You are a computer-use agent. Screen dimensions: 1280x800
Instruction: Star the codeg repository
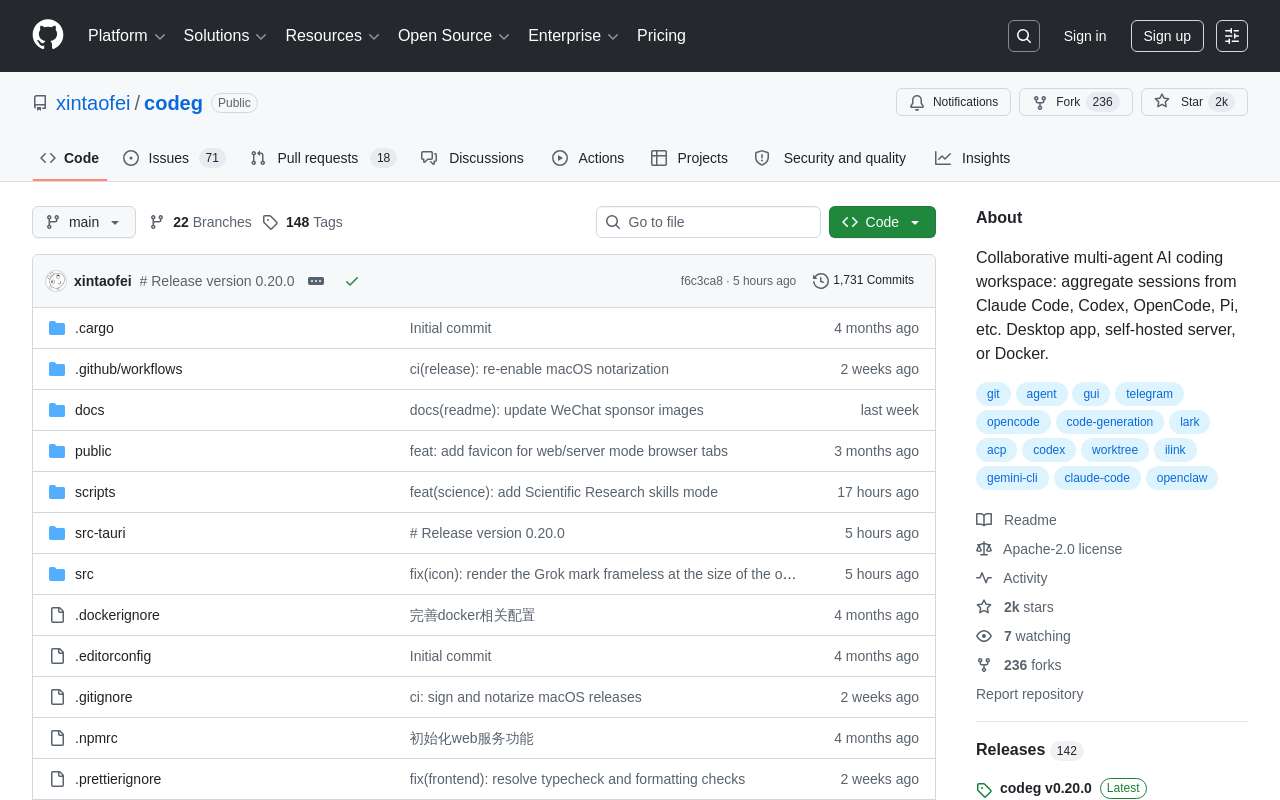[x=1194, y=102]
